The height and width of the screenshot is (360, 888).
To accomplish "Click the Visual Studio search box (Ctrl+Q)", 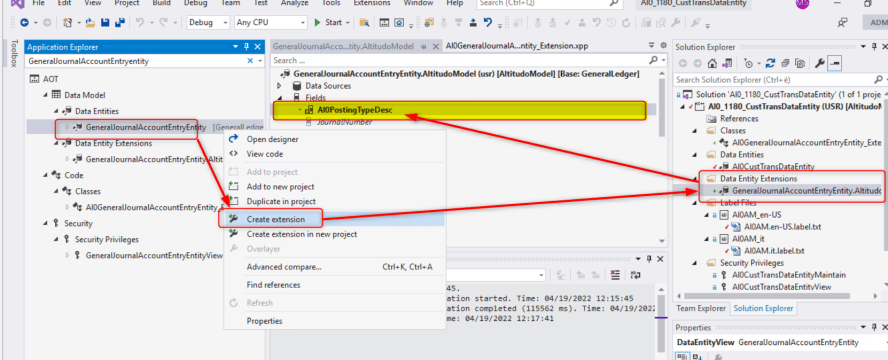I will 549,3.
